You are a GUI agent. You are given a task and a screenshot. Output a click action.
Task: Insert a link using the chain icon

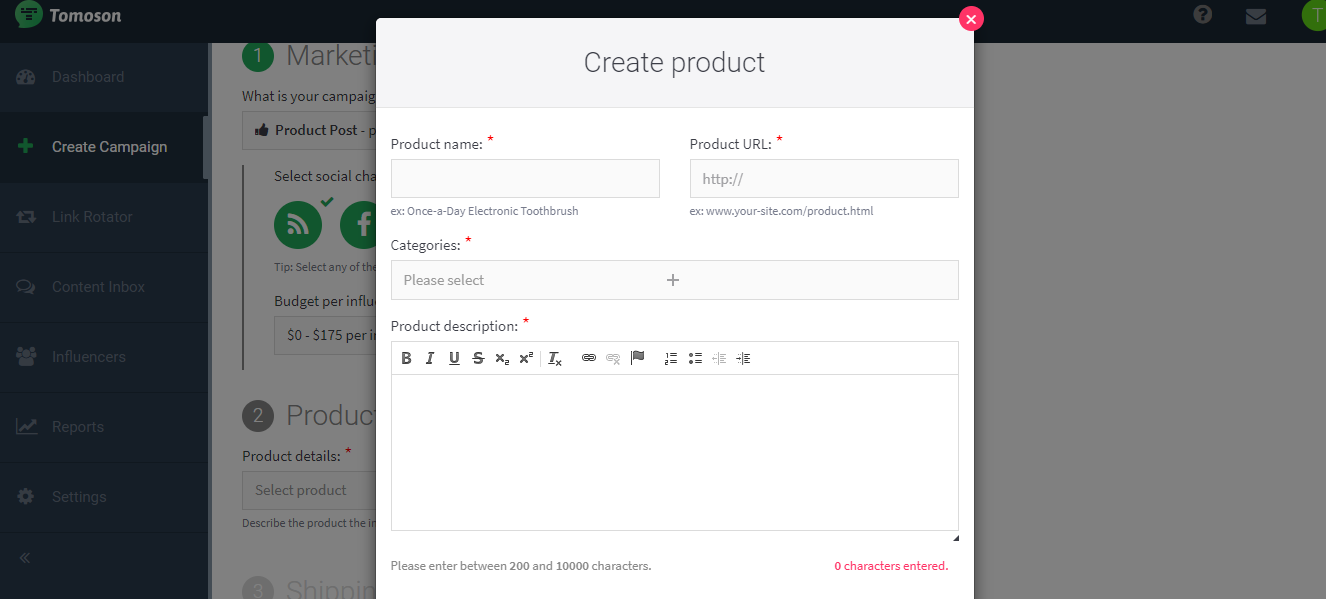point(589,358)
